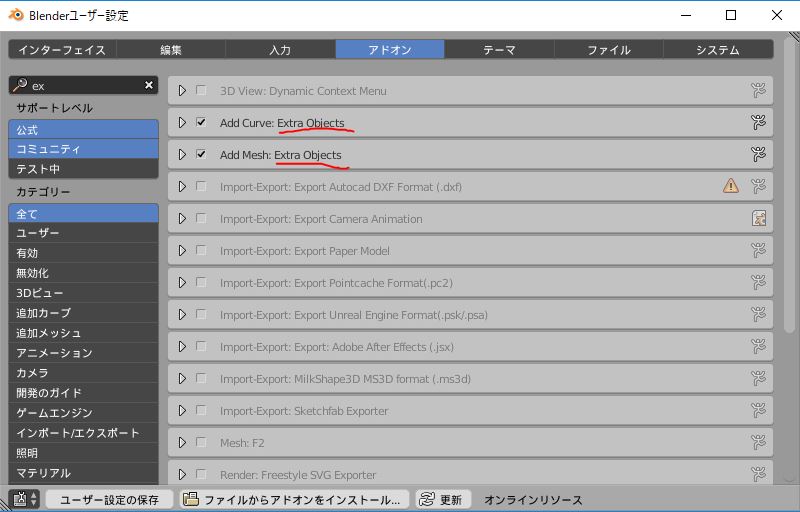Select 有効 category filter

[84, 253]
